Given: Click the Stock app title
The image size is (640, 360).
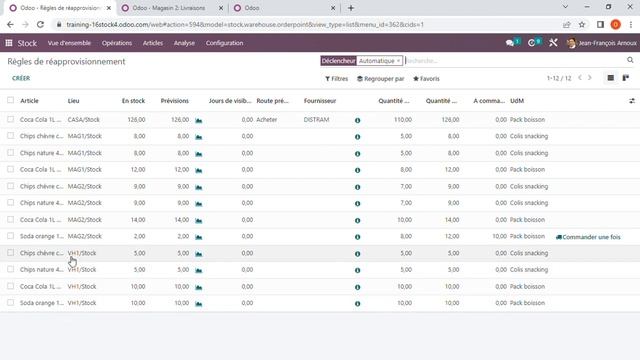Looking at the screenshot, I should click(27, 43).
